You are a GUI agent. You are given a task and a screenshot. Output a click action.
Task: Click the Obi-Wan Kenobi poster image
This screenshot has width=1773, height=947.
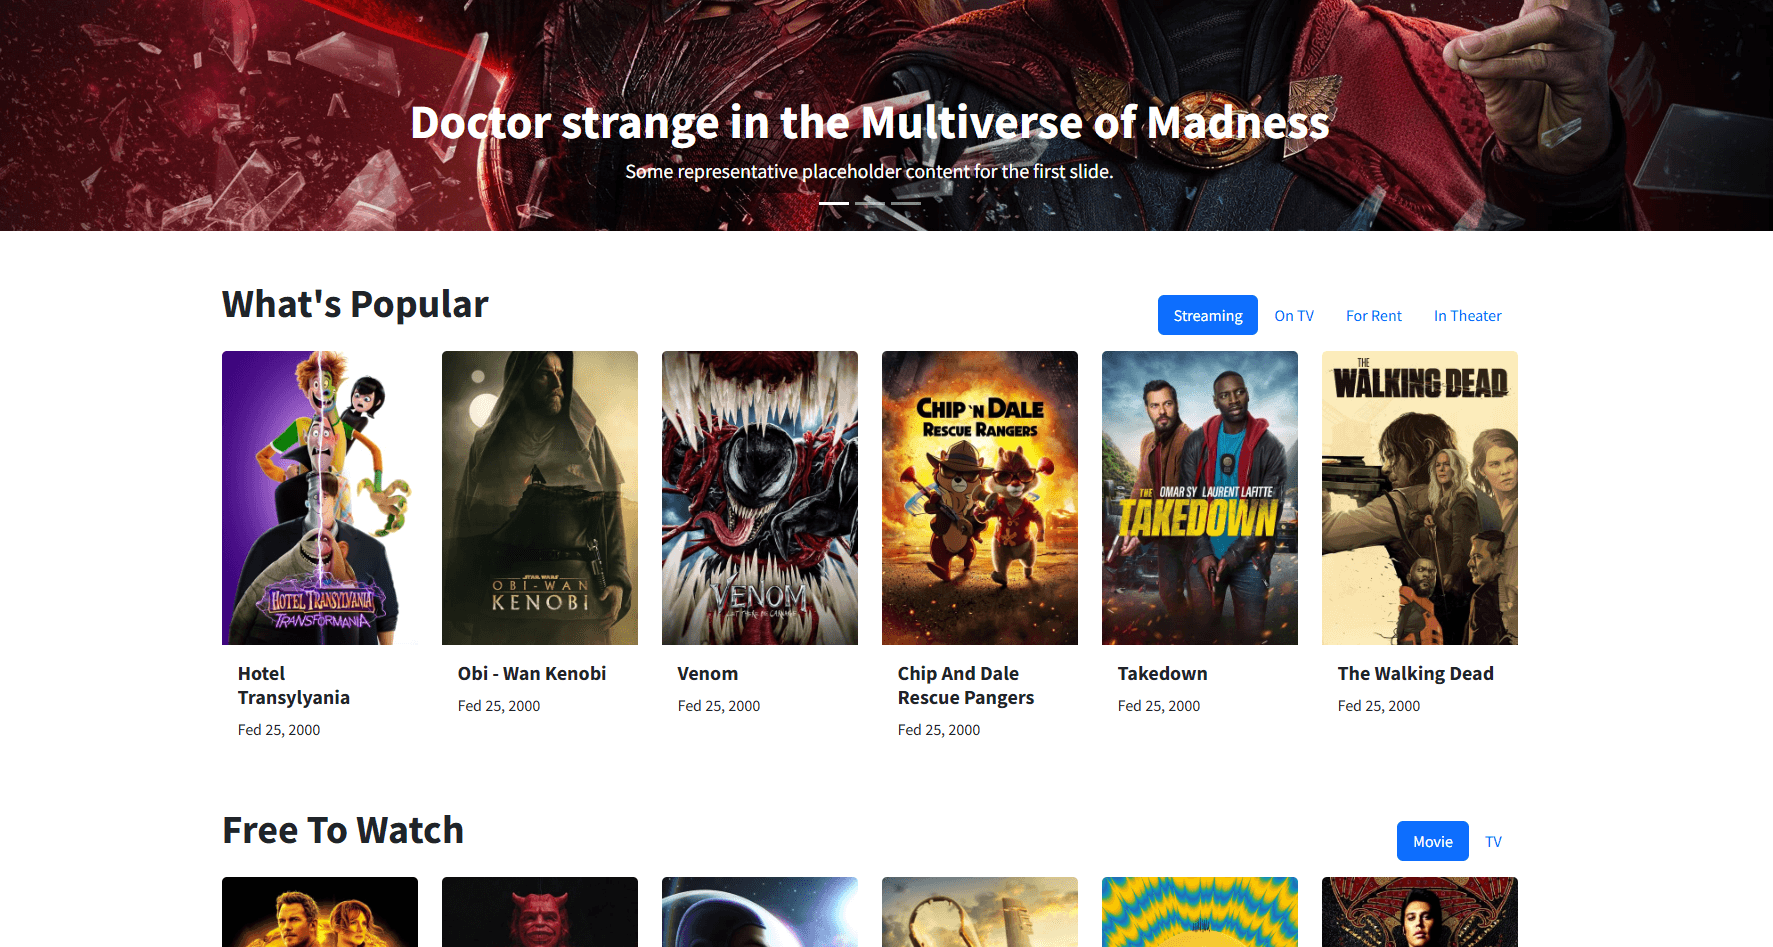(539, 497)
